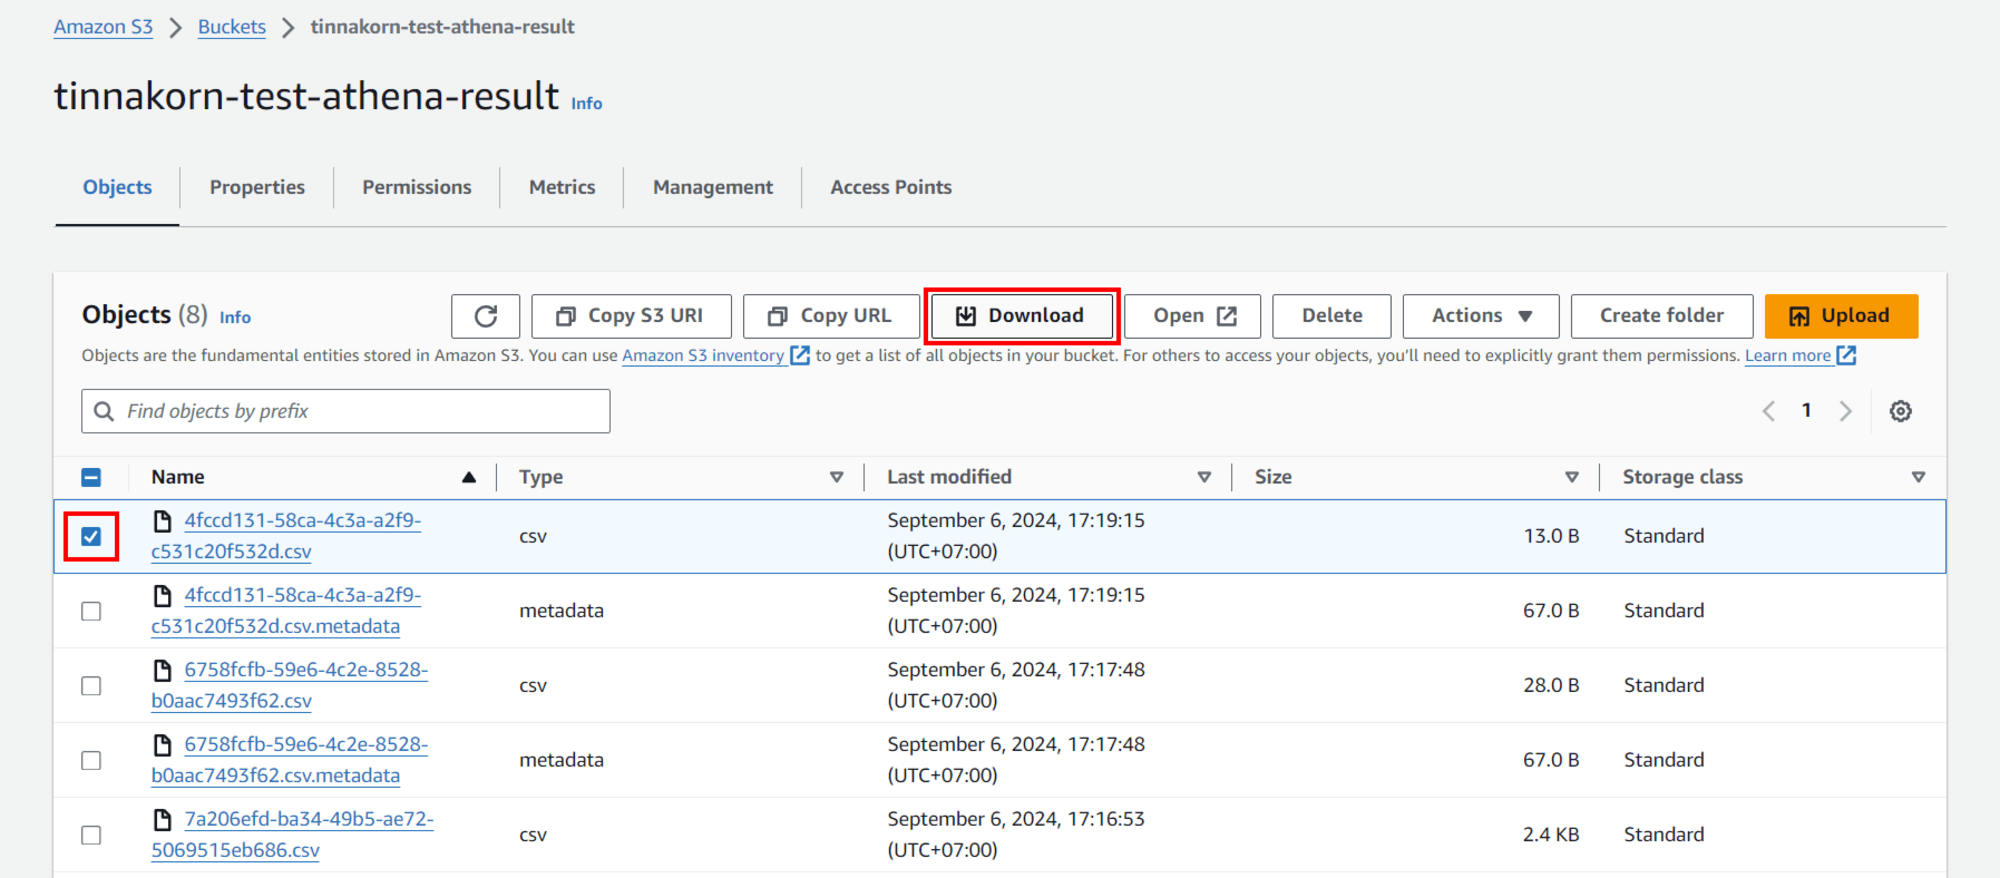Click the external link icon next to Learn more

coord(1846,355)
